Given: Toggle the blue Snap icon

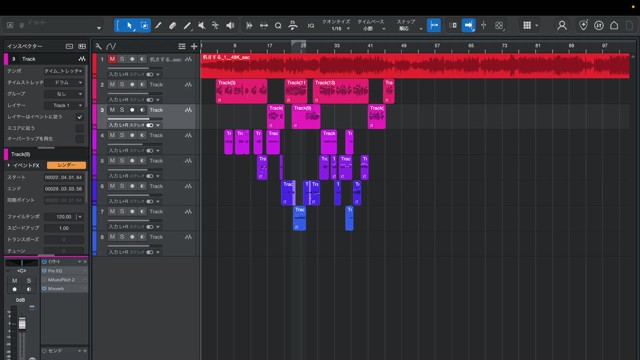Looking at the screenshot, I should pyautogui.click(x=434, y=25).
